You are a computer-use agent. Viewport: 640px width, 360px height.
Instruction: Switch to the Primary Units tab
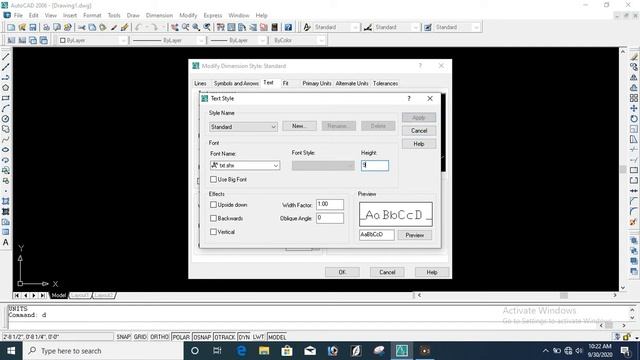pyautogui.click(x=317, y=83)
